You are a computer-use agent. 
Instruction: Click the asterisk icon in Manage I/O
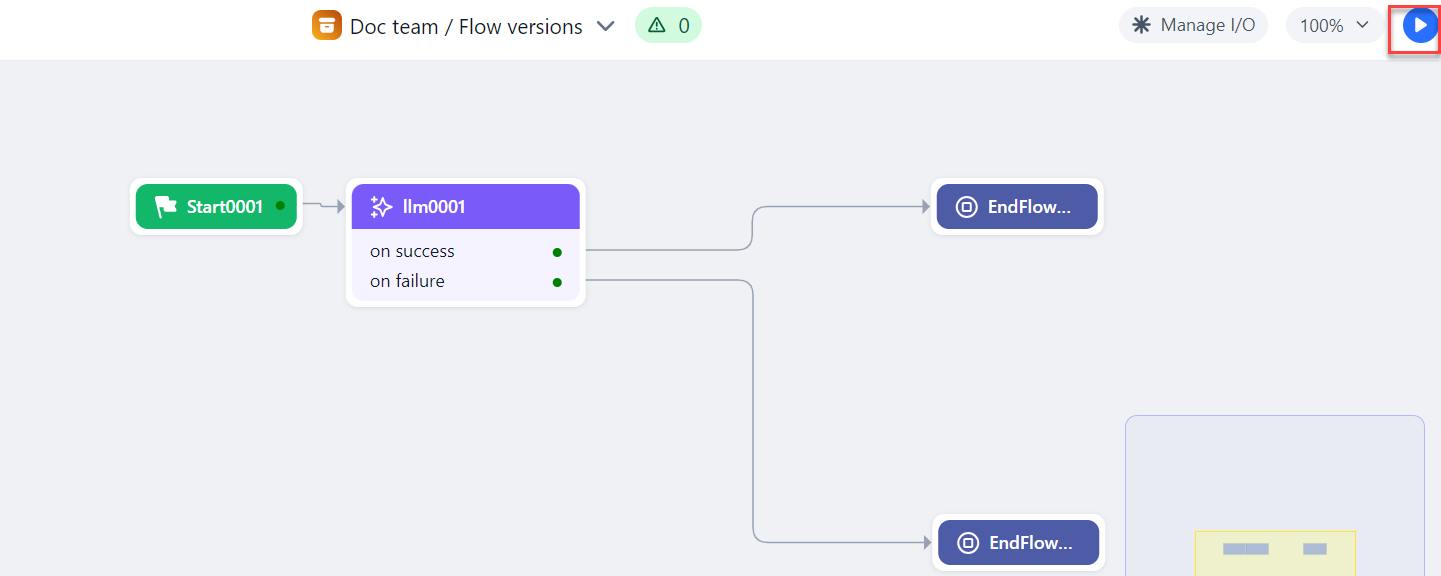point(1141,26)
